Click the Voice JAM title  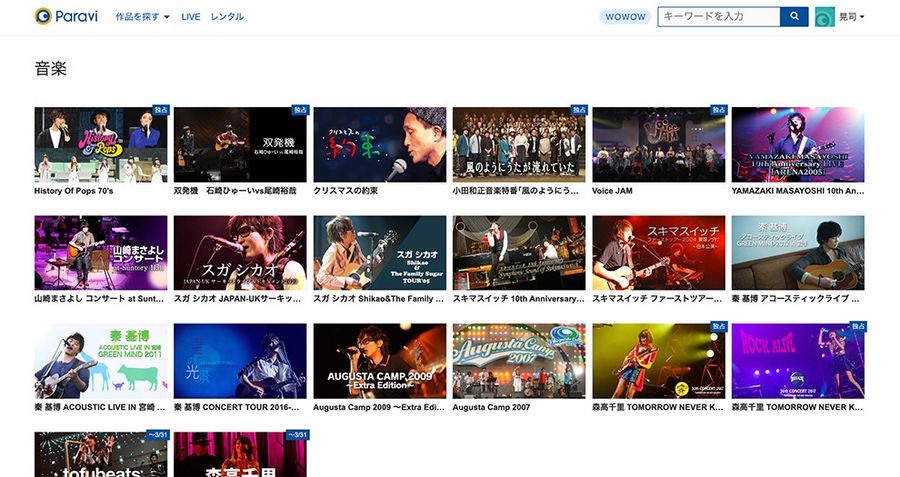pyautogui.click(x=612, y=191)
